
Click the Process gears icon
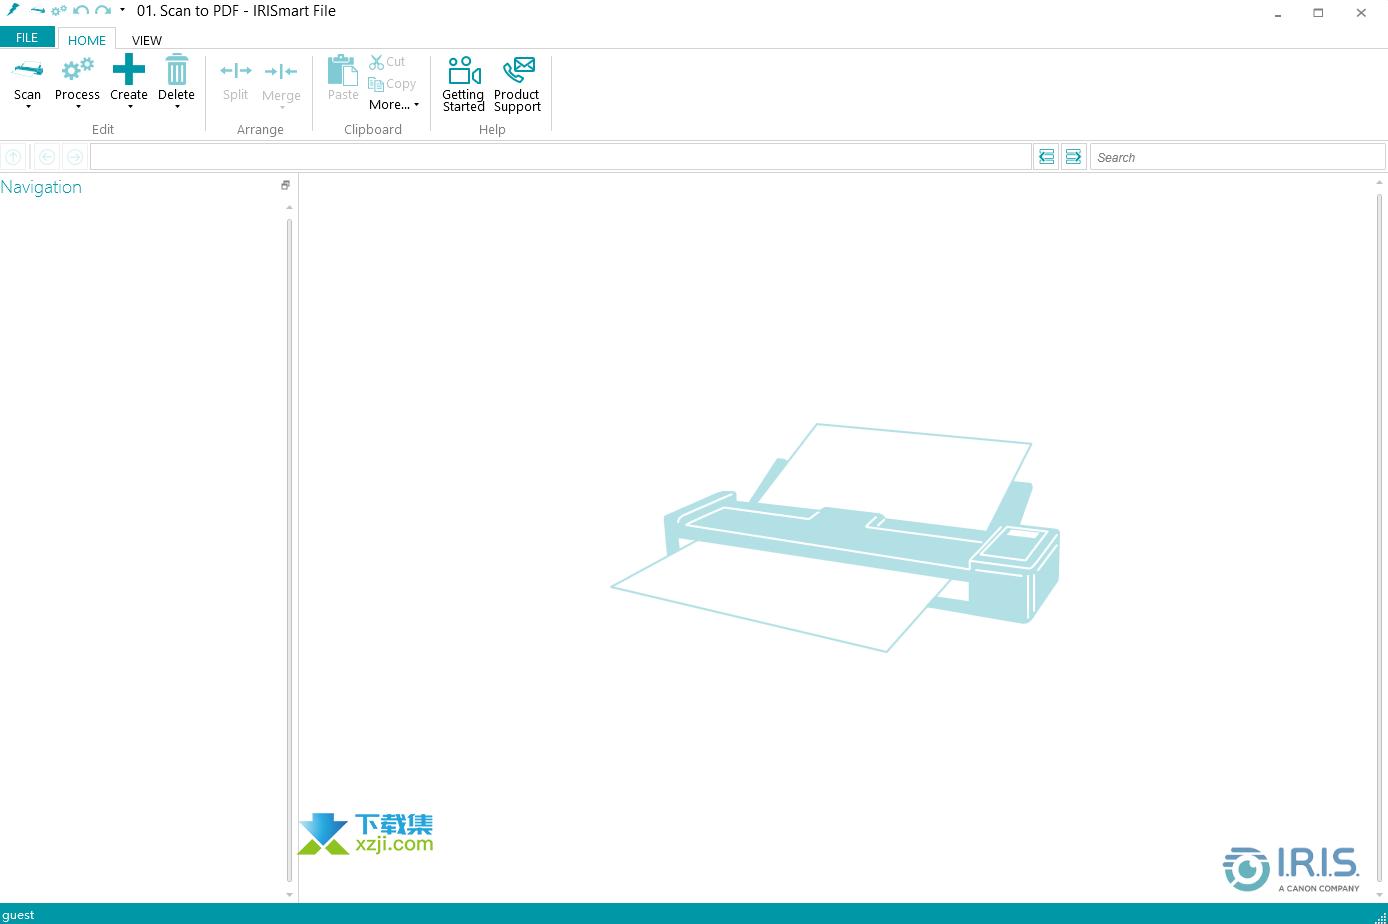77,70
